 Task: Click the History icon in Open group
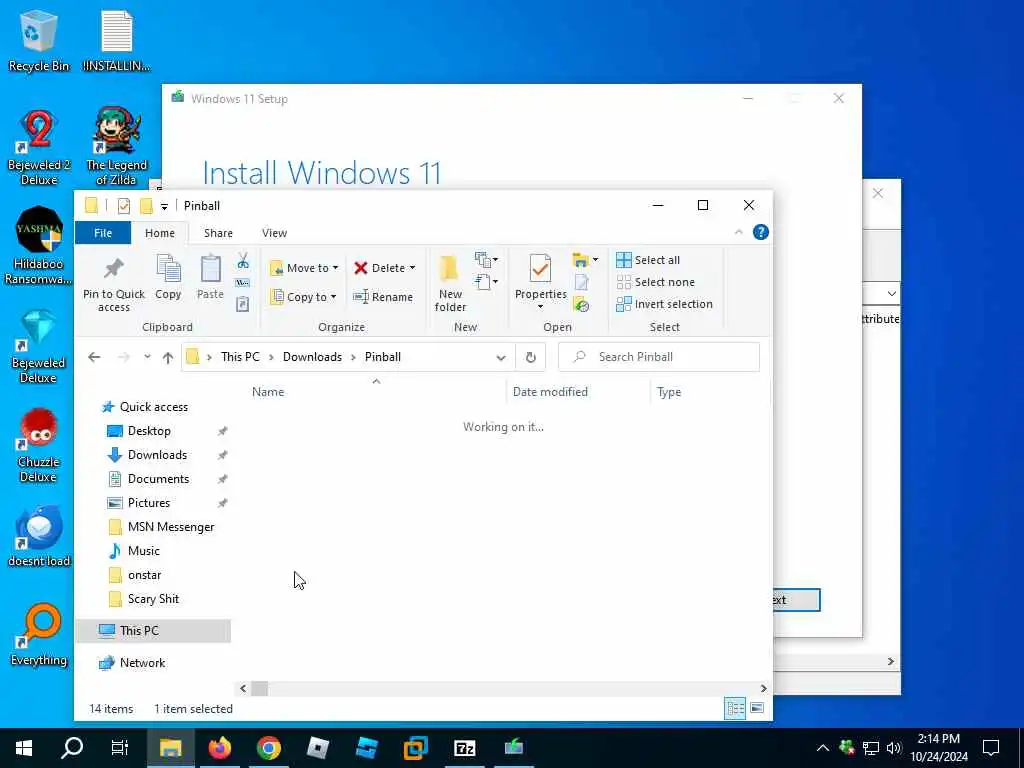[581, 304]
